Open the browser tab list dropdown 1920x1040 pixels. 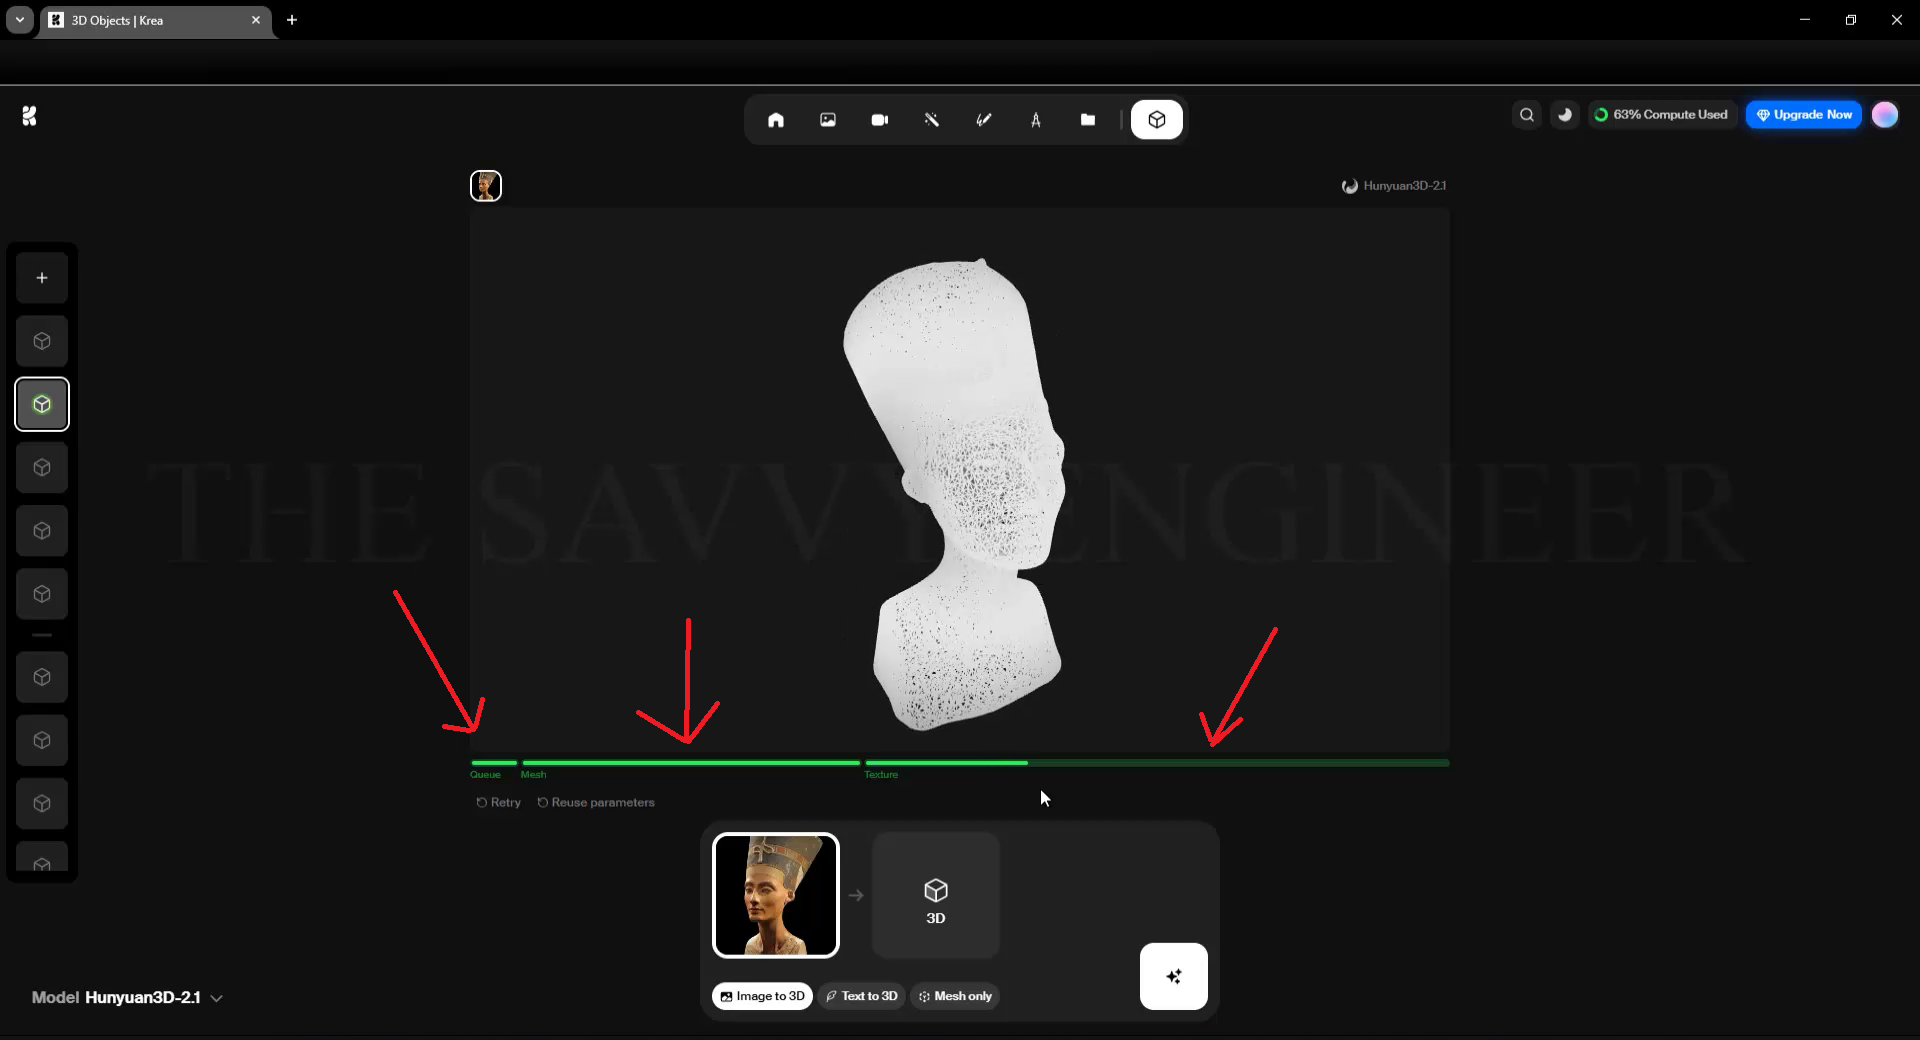click(20, 20)
